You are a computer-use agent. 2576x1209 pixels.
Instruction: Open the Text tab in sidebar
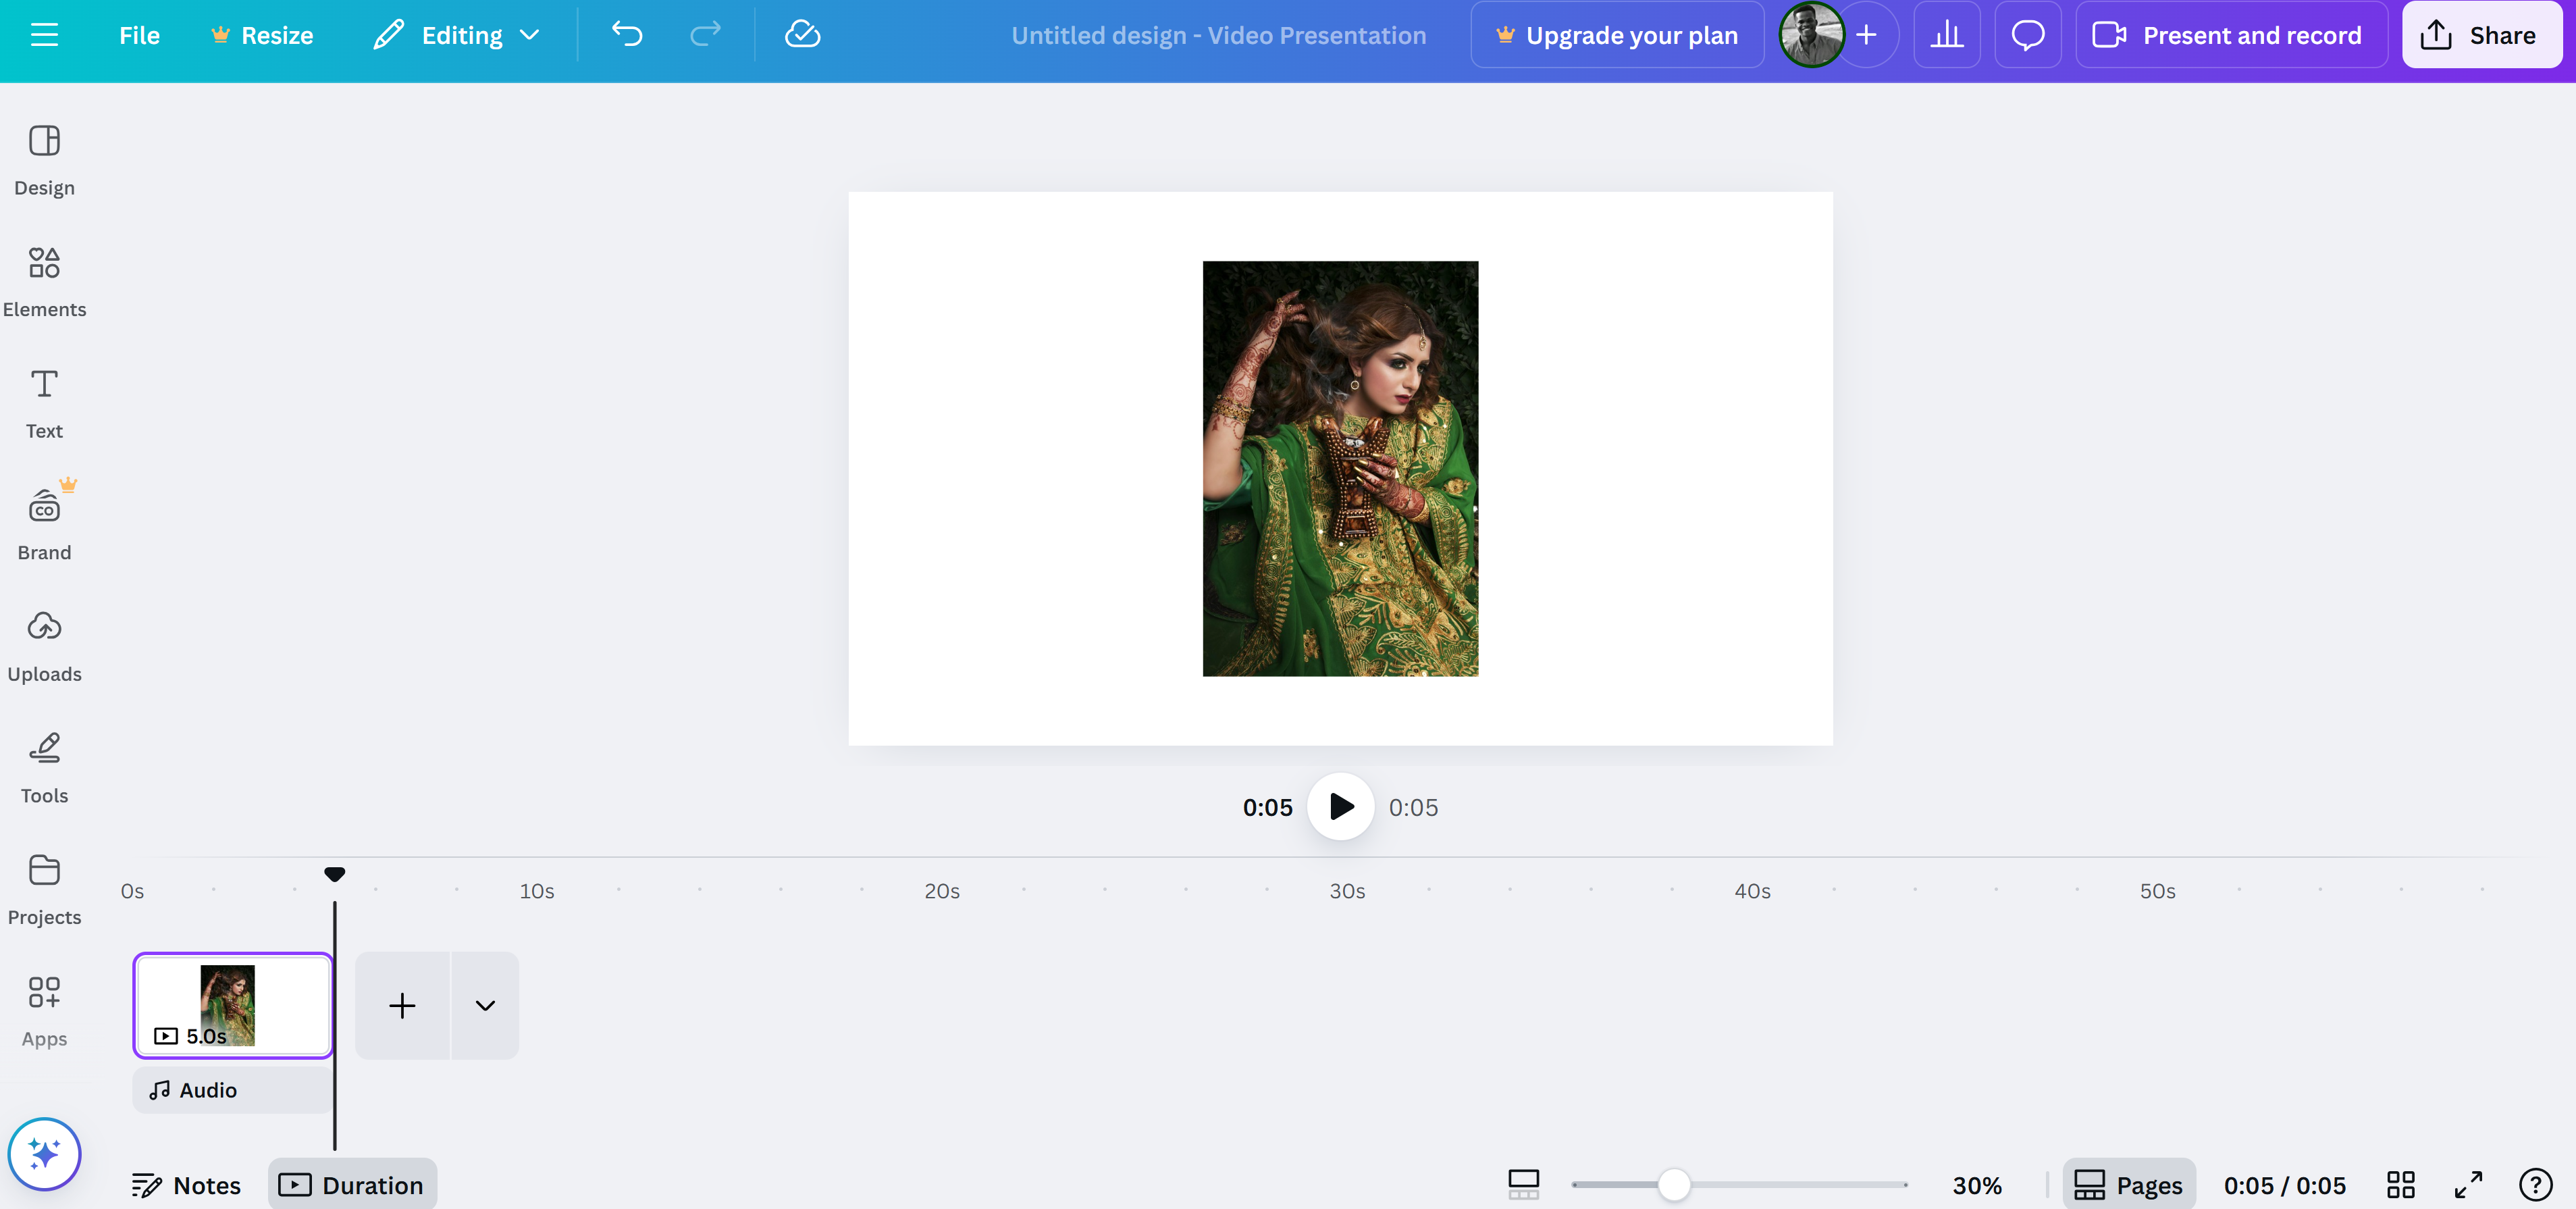point(44,403)
